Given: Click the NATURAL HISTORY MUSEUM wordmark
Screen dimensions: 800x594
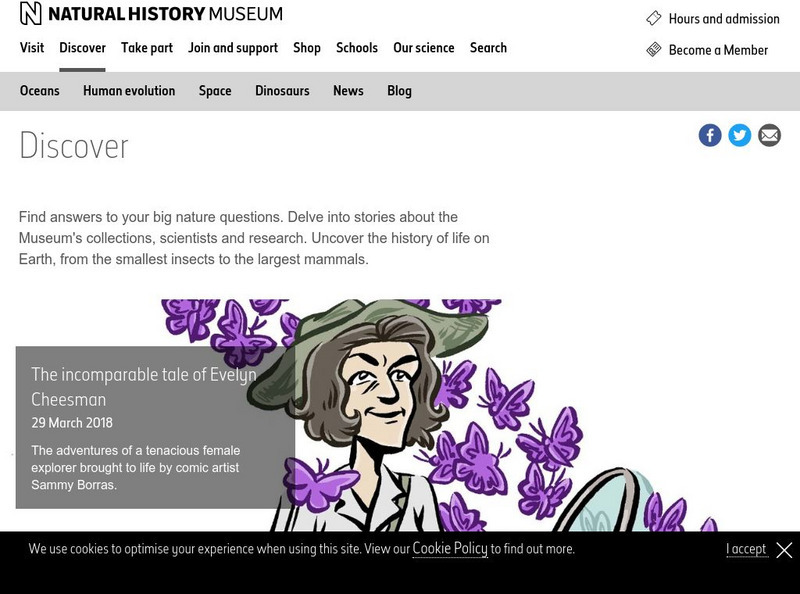Looking at the screenshot, I should (165, 14).
